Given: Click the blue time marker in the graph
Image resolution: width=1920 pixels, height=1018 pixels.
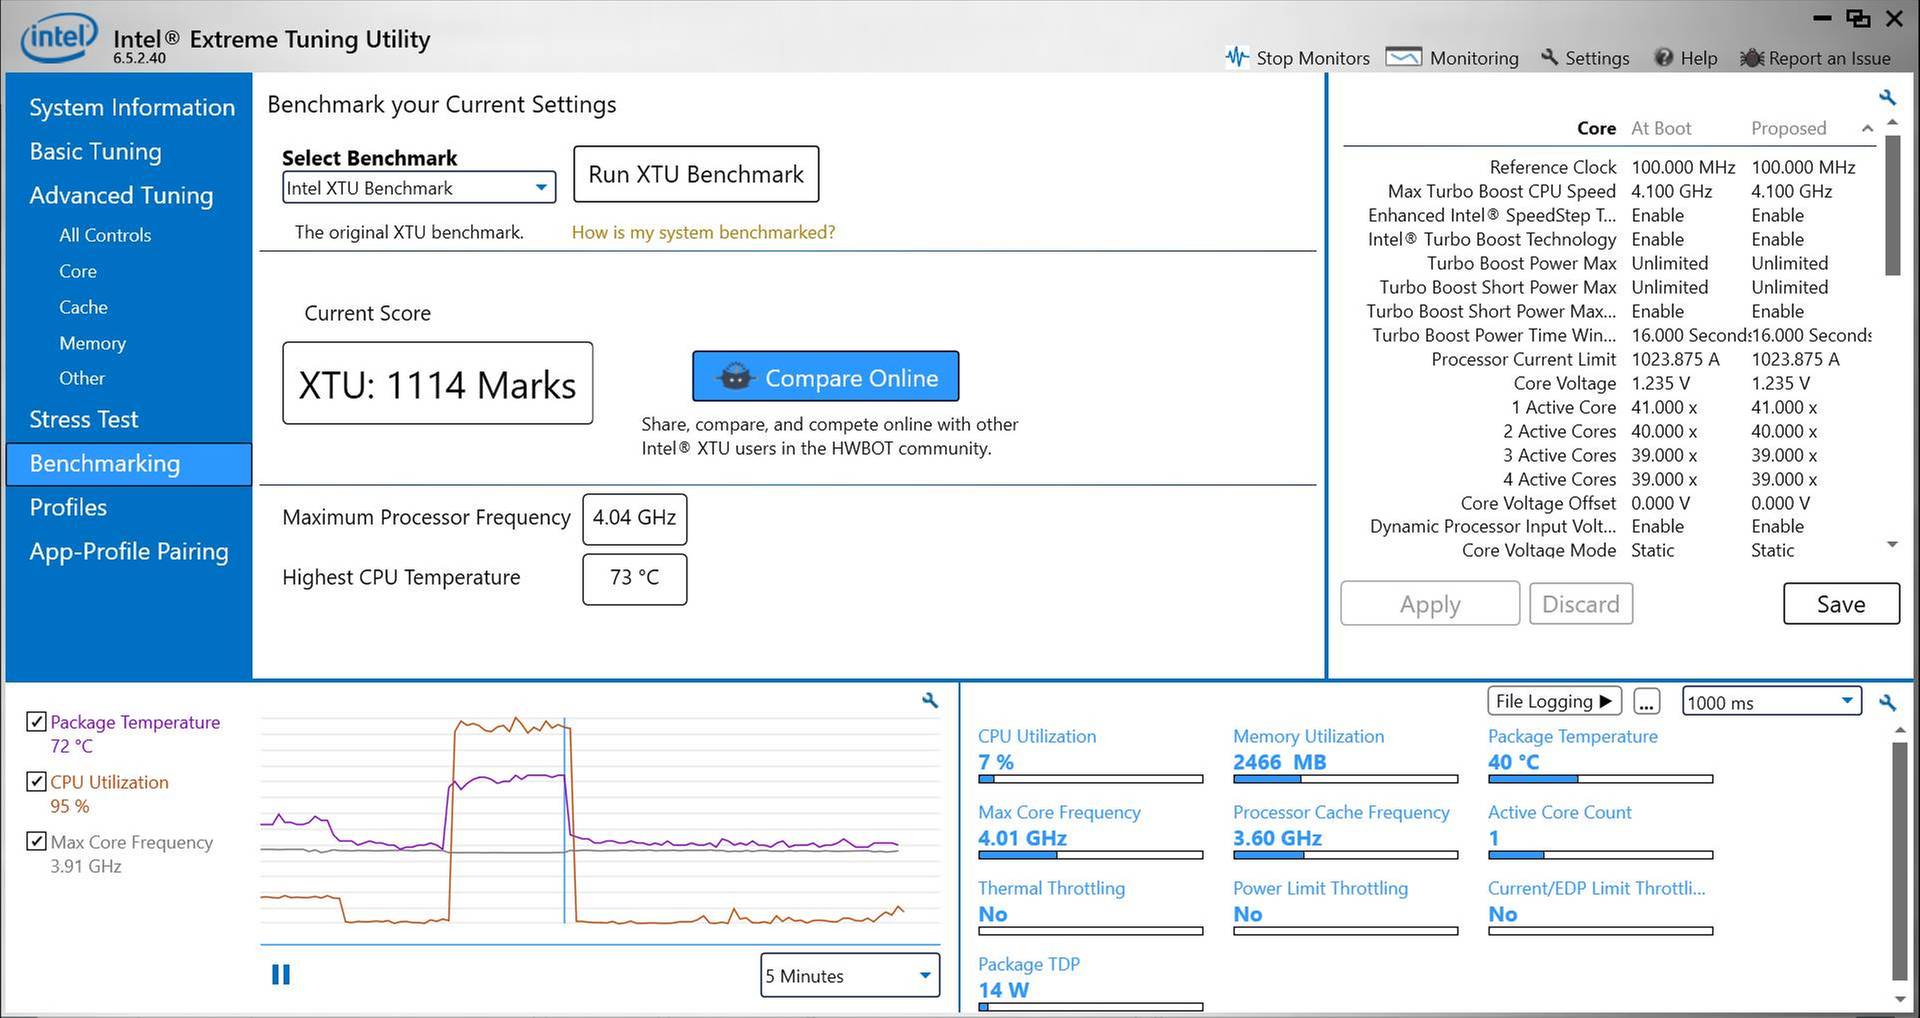Looking at the screenshot, I should tap(565, 820).
